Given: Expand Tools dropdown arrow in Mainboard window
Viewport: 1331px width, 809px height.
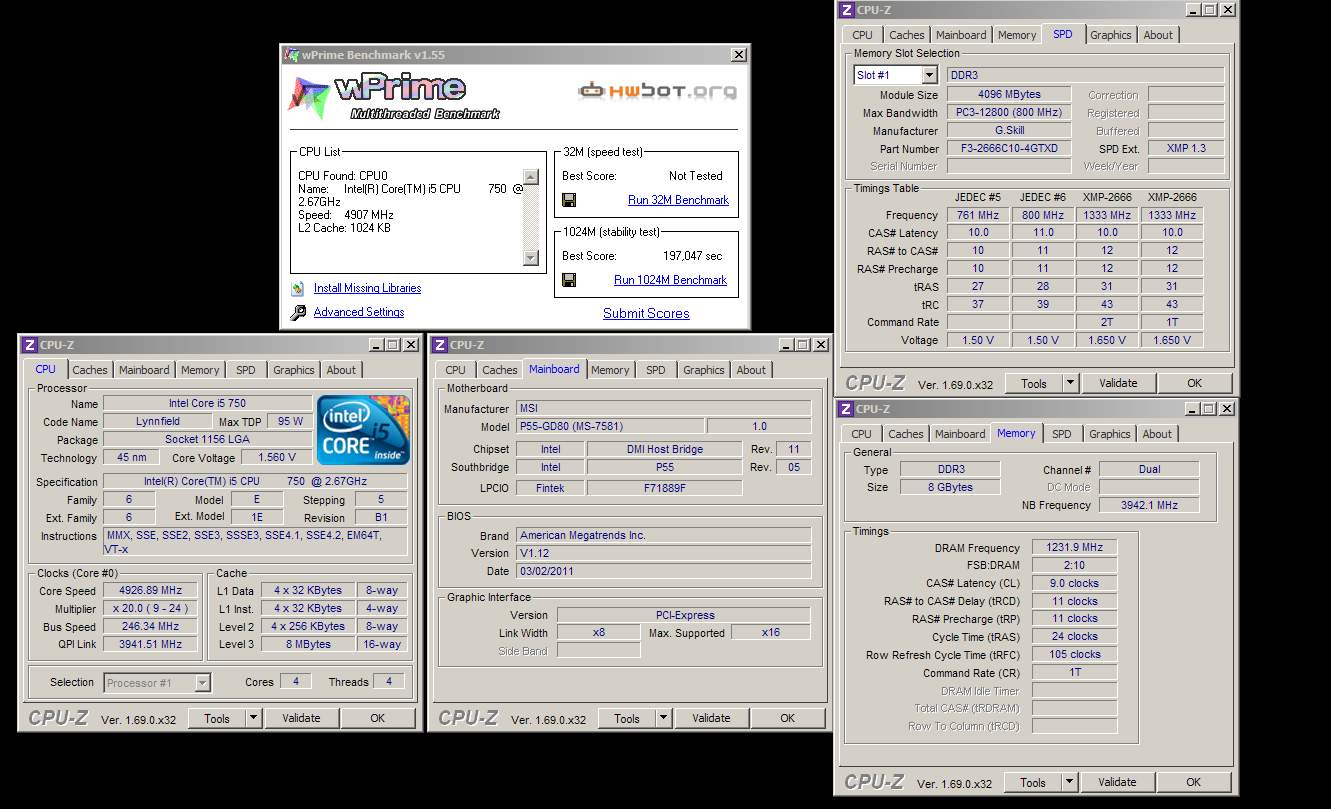Looking at the screenshot, I should [663, 718].
